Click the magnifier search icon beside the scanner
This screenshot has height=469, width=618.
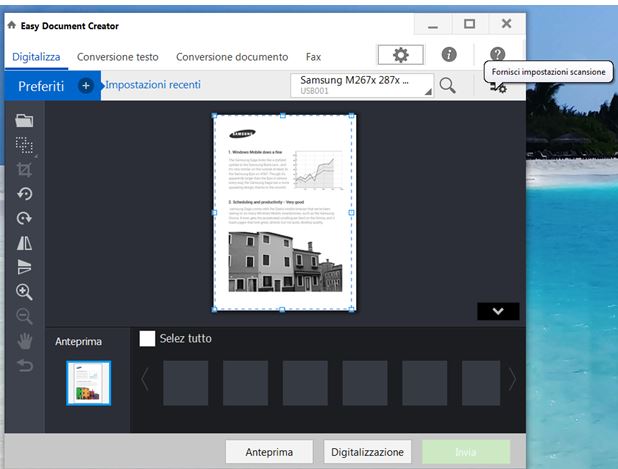pos(447,86)
